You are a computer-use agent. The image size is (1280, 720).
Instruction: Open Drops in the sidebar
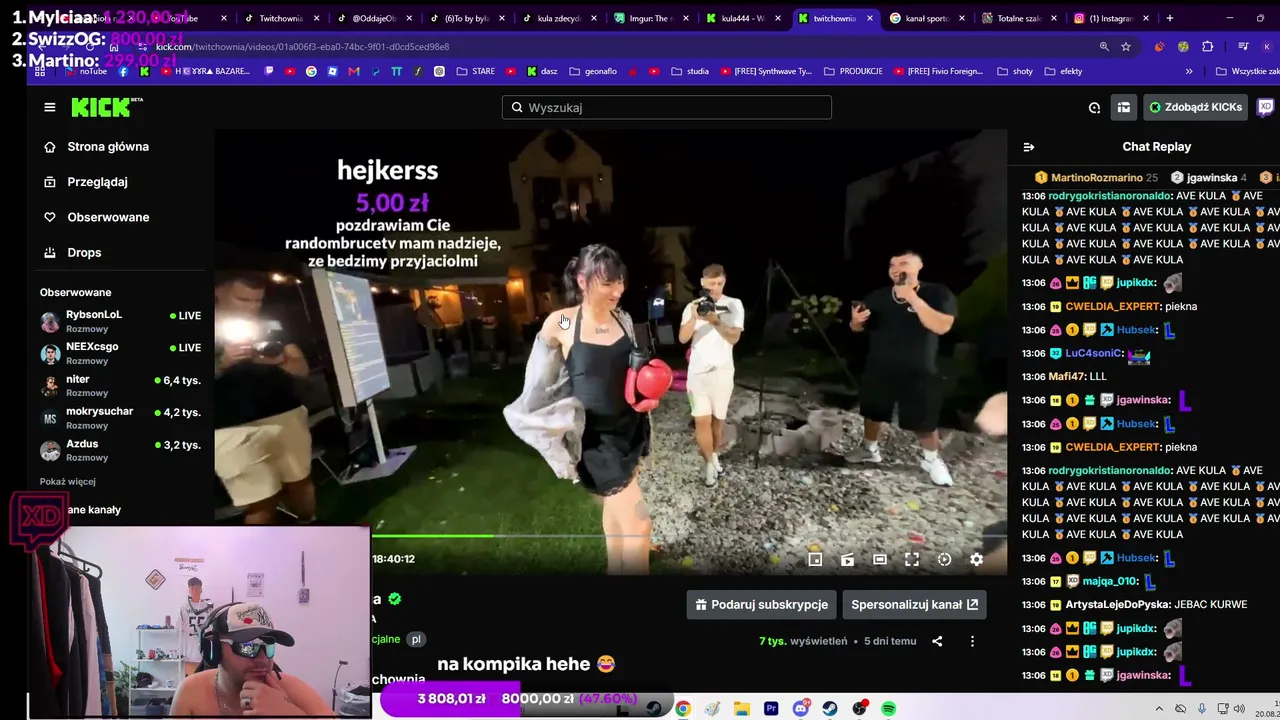click(84, 252)
